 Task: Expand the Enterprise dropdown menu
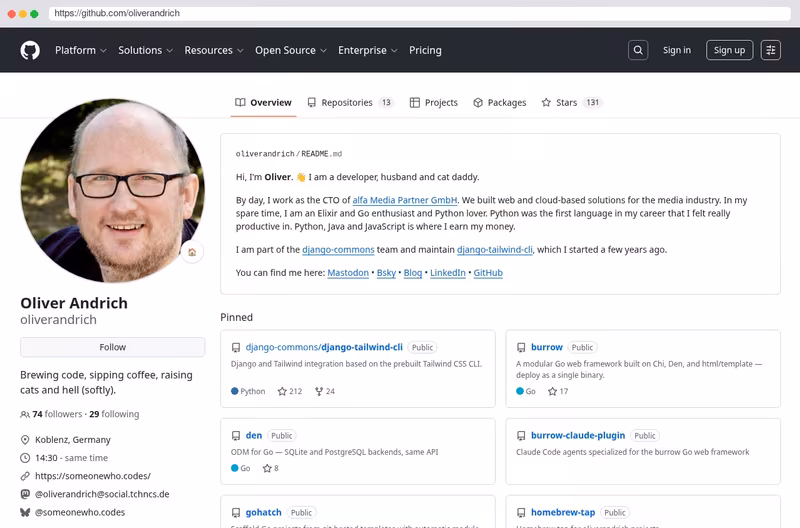point(367,51)
